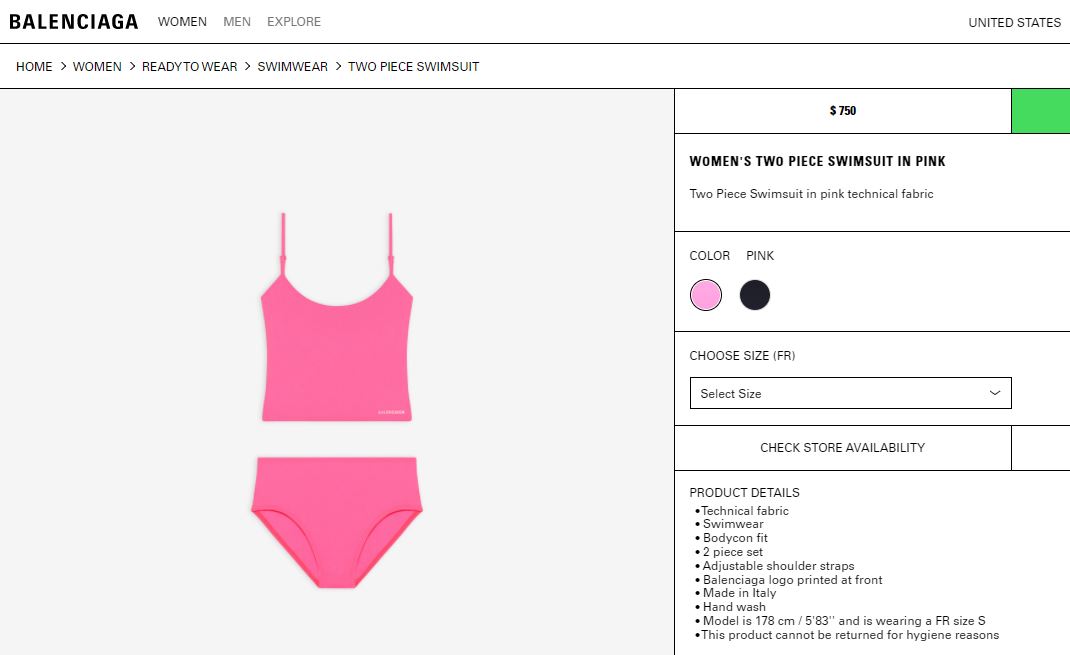This screenshot has width=1070, height=655.
Task: Open the Explore menu
Action: tap(293, 22)
